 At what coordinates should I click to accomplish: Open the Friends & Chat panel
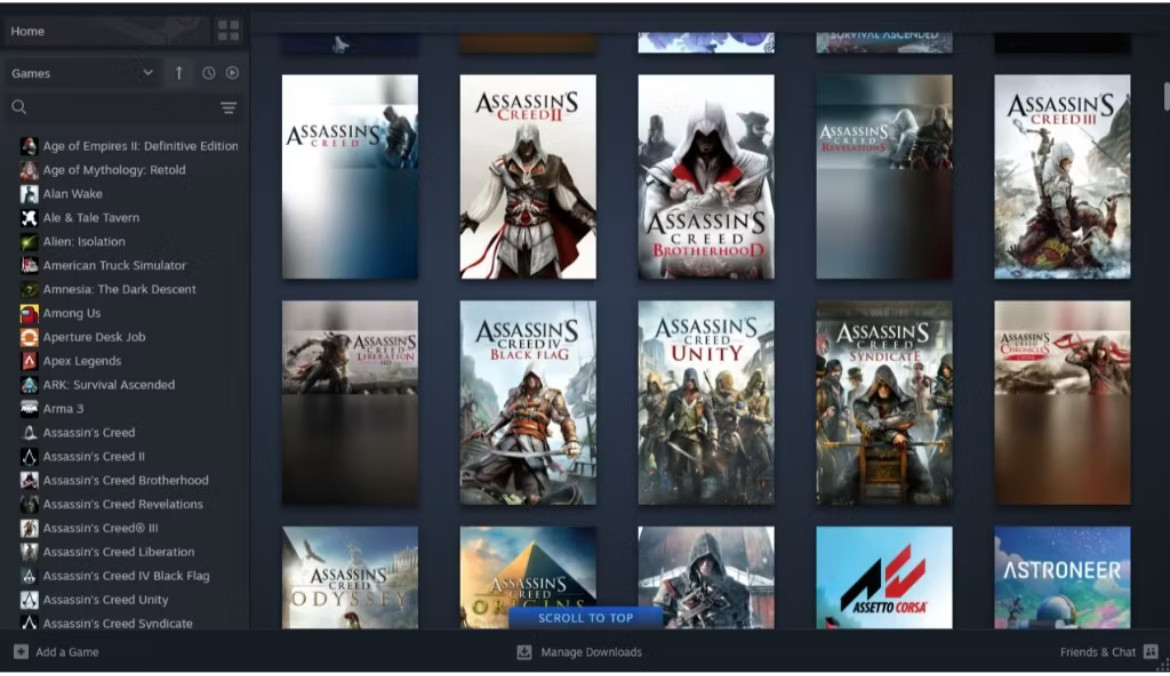click(1098, 652)
